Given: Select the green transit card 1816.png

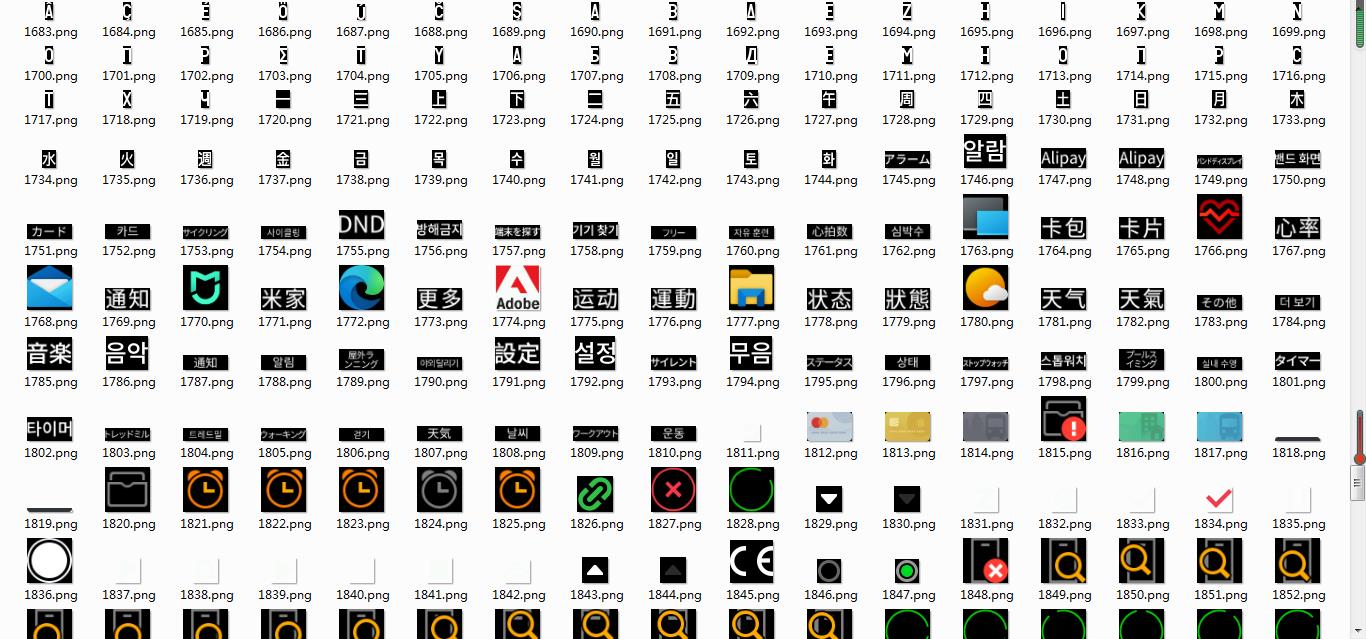Looking at the screenshot, I should pyautogui.click(x=1141, y=427).
